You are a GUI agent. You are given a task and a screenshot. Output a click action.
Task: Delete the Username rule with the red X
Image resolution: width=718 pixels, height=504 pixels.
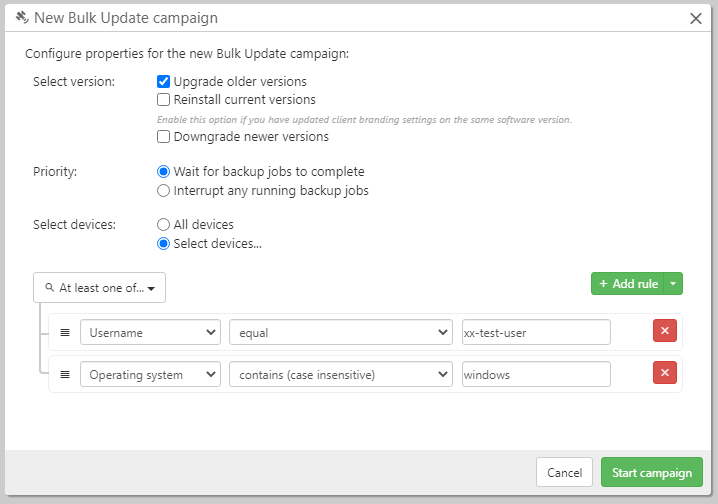[664, 332]
